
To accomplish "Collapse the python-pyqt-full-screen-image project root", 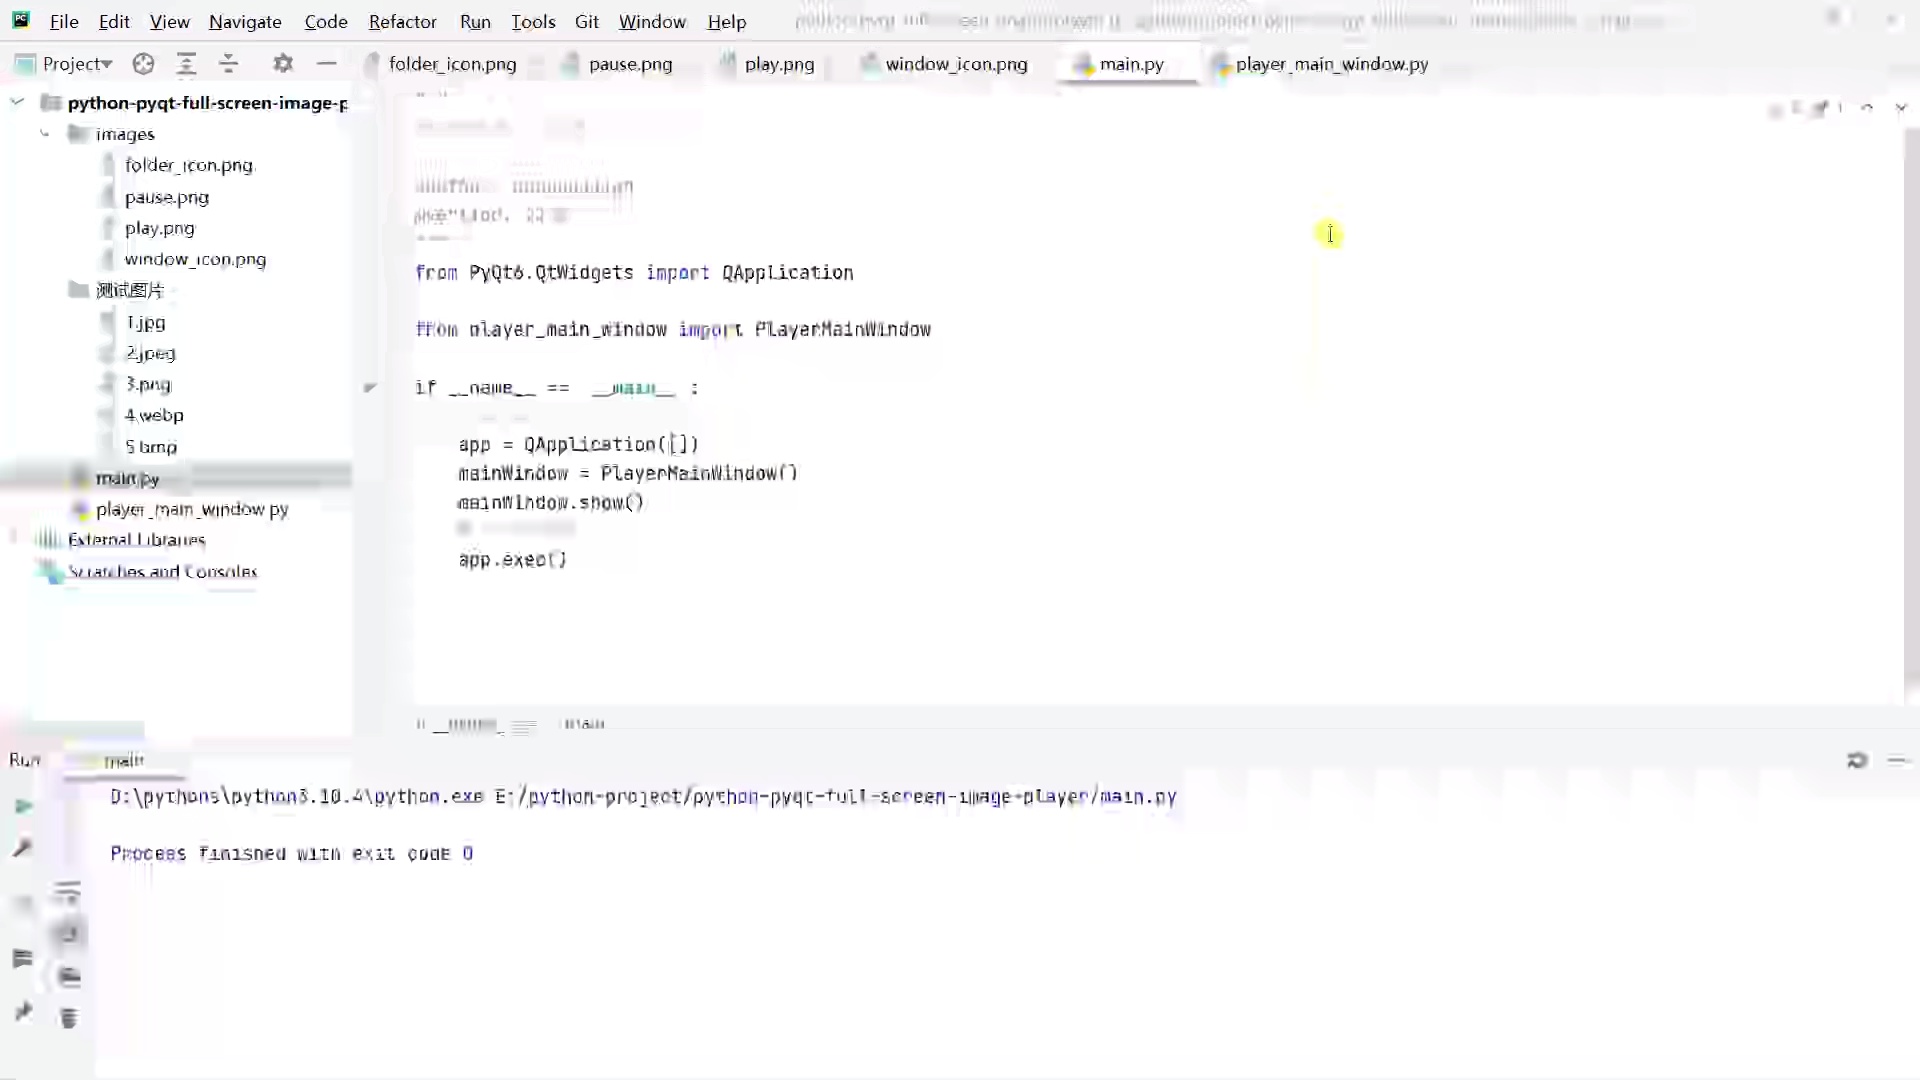I will [16, 102].
